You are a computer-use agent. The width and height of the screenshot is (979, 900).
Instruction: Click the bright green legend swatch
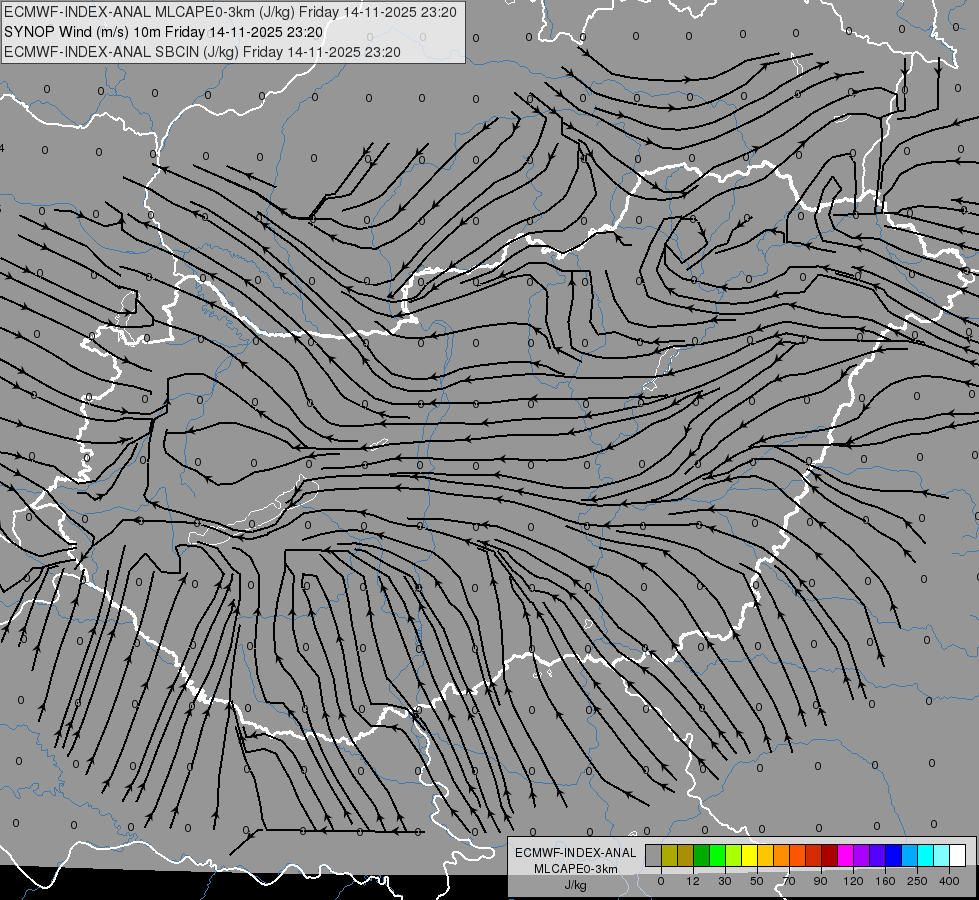[x=717, y=855]
